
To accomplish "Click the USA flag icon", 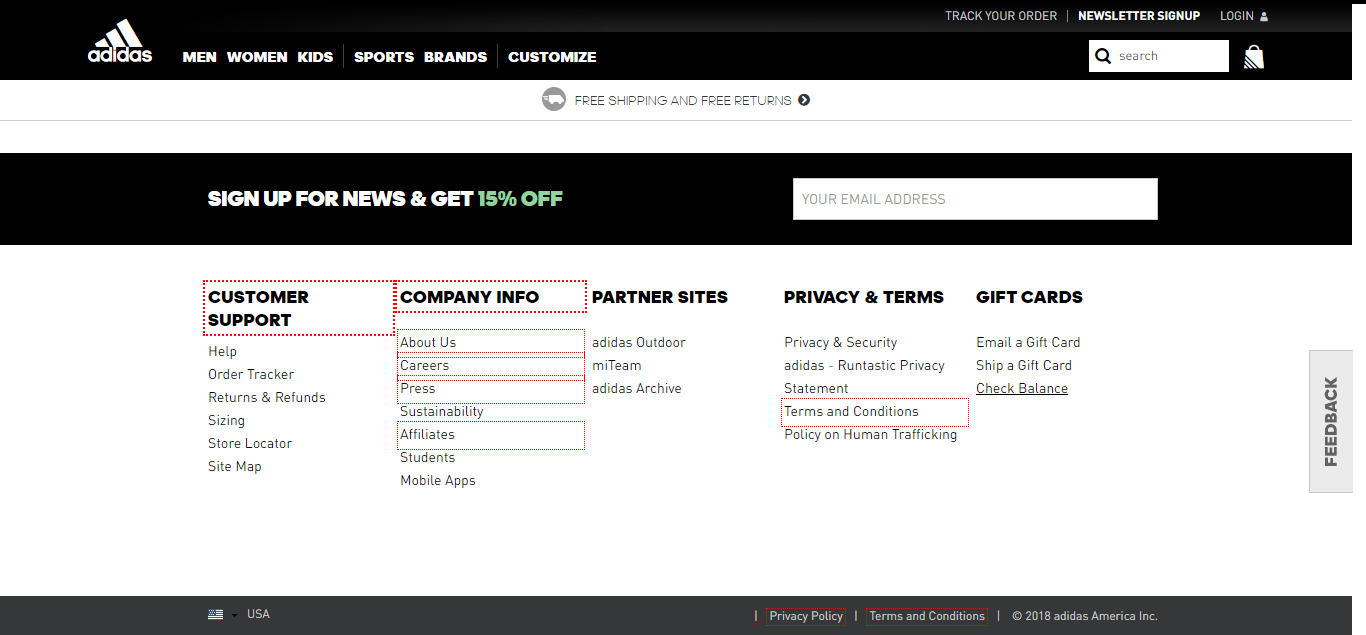I will [x=215, y=614].
